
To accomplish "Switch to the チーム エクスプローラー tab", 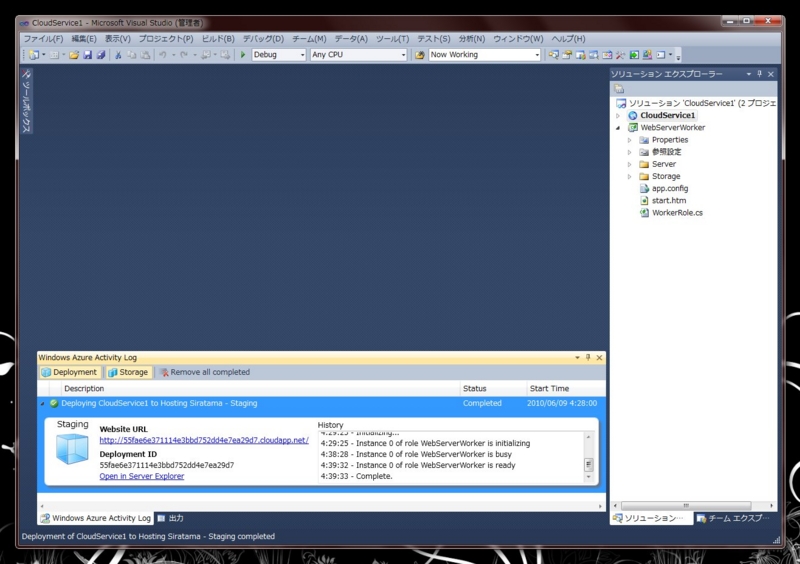I will pos(733,518).
